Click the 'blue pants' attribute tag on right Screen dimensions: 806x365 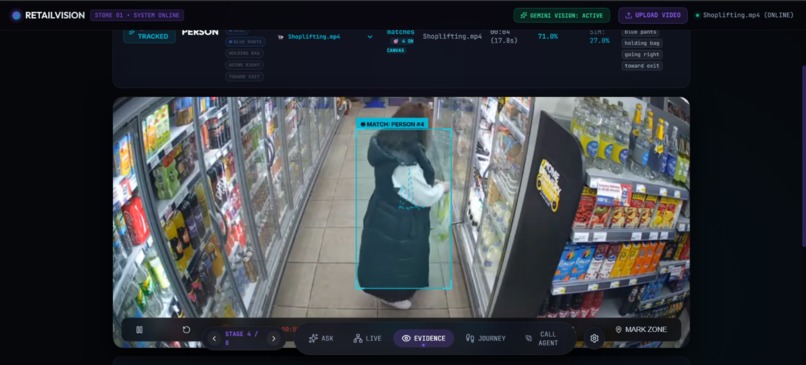640,32
